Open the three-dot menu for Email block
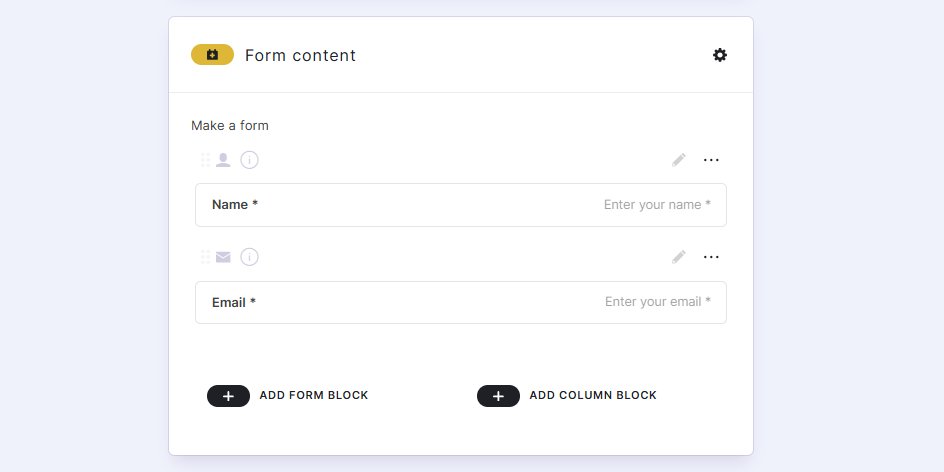The image size is (944, 472). click(x=711, y=257)
